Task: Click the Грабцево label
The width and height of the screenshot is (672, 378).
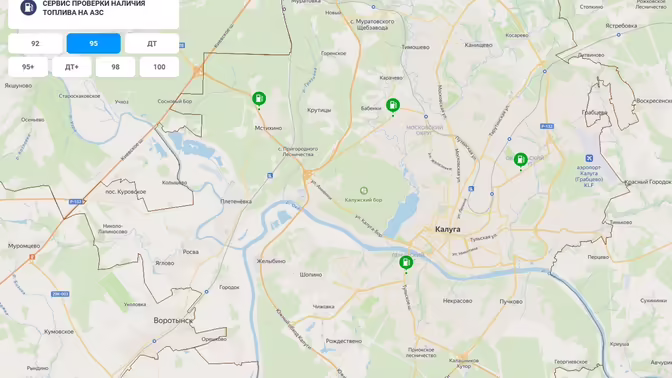Action: point(594,113)
